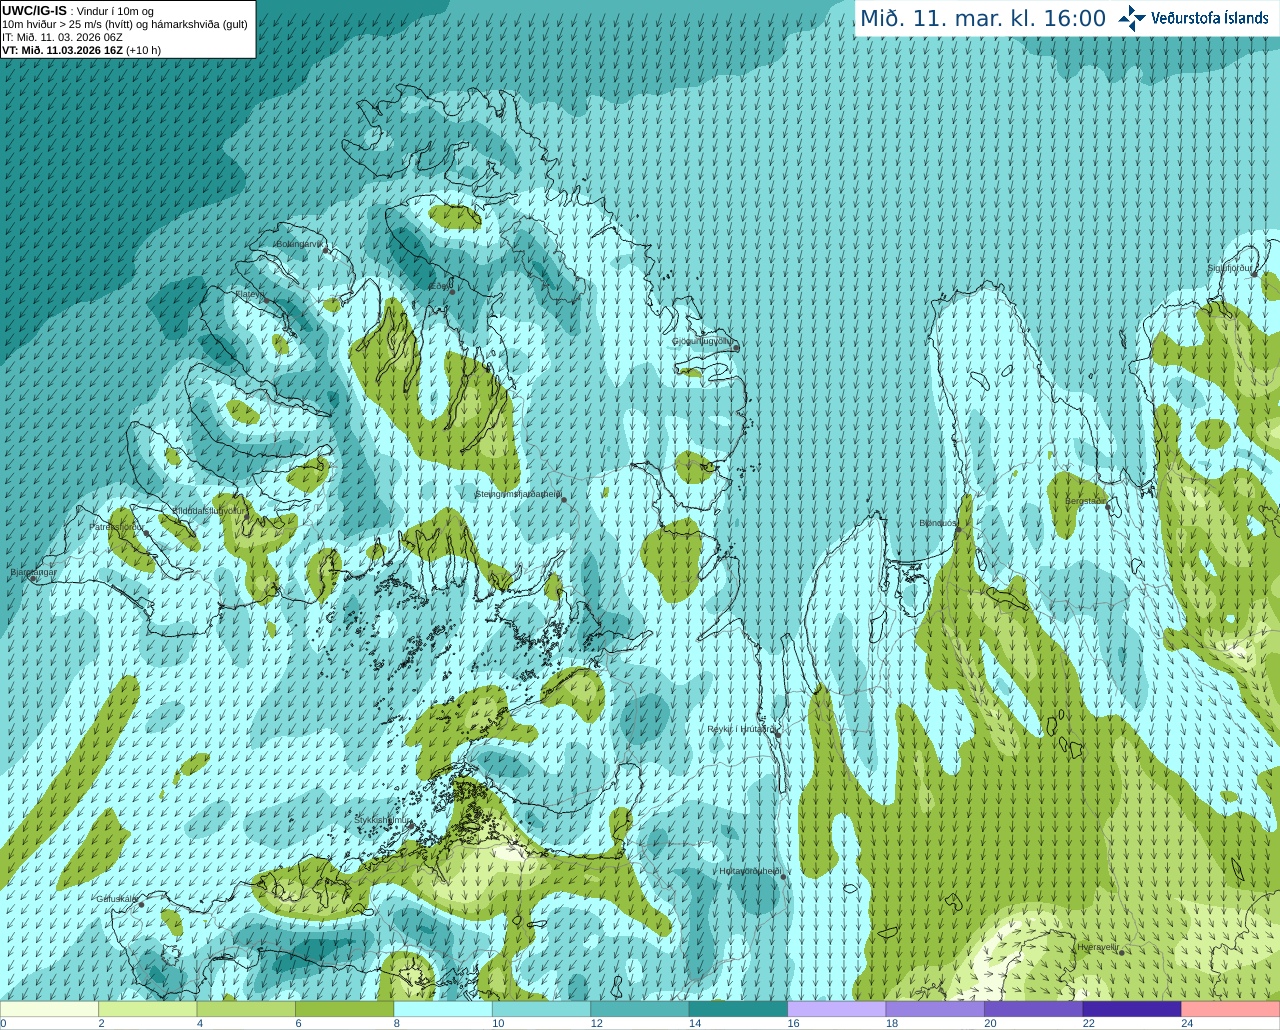The height and width of the screenshot is (1030, 1280).
Task: Select the 6–8 m/s olive legend swatch
Action: pyautogui.click(x=345, y=1009)
